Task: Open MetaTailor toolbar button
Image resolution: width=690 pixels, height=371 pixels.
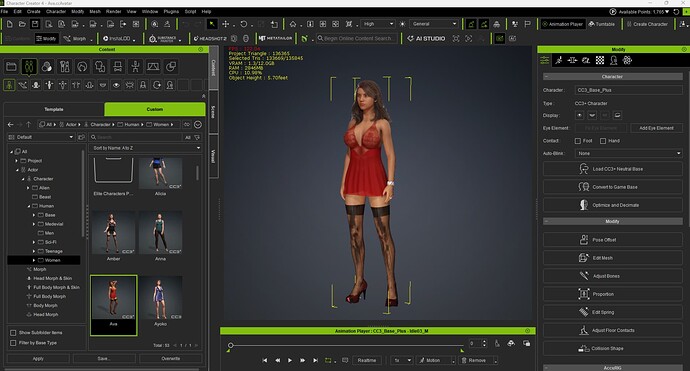Action: [x=275, y=39]
